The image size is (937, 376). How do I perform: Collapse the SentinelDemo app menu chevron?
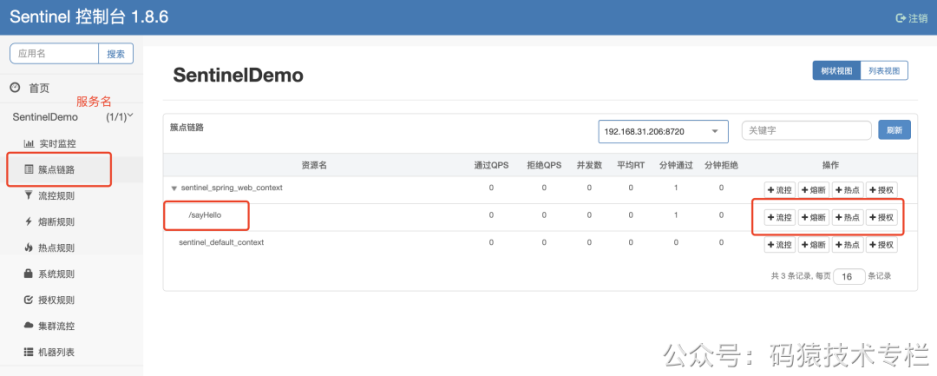[x=130, y=115]
